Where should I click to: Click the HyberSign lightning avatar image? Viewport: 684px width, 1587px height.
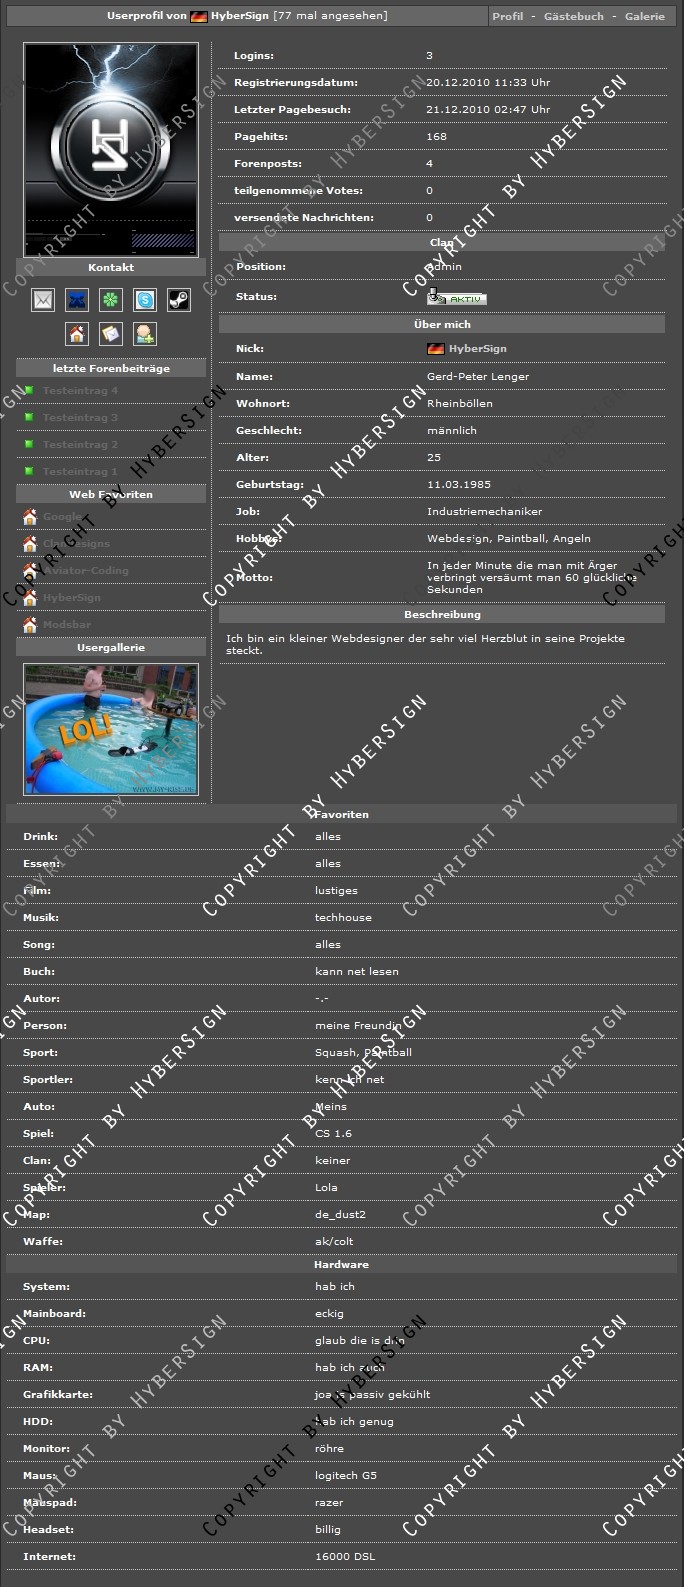click(x=111, y=149)
